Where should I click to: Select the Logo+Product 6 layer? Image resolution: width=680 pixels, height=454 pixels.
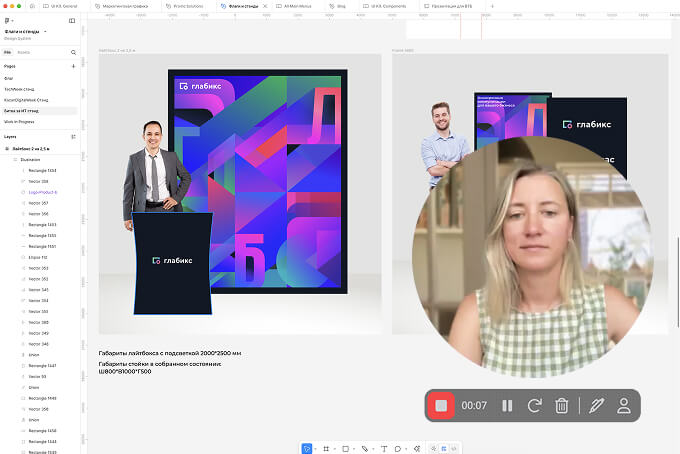click(42, 192)
